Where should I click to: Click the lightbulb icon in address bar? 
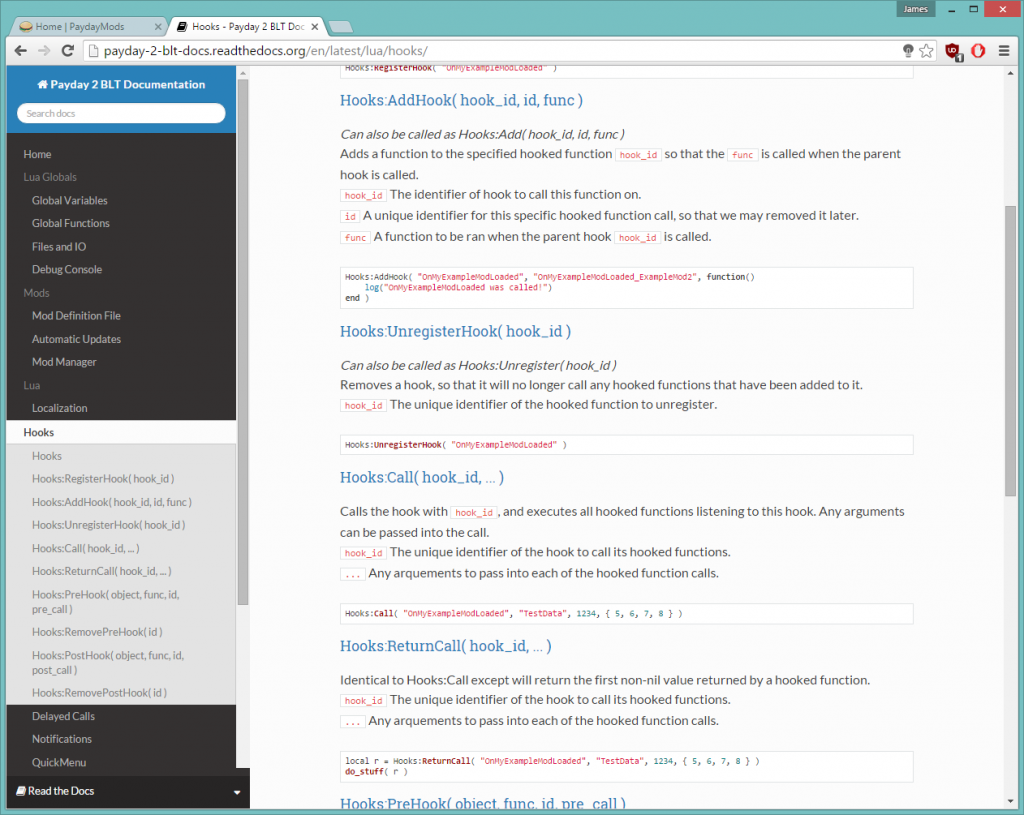point(908,51)
